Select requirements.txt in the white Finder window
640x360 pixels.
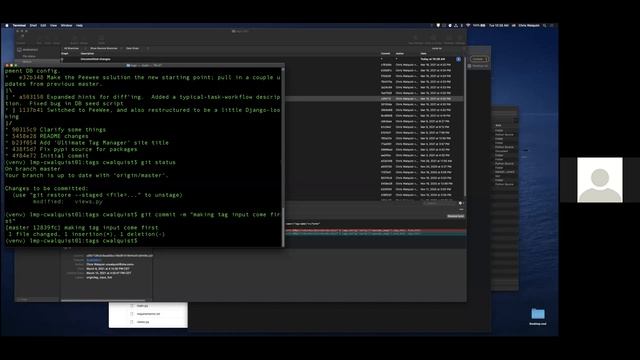[x=148, y=314]
